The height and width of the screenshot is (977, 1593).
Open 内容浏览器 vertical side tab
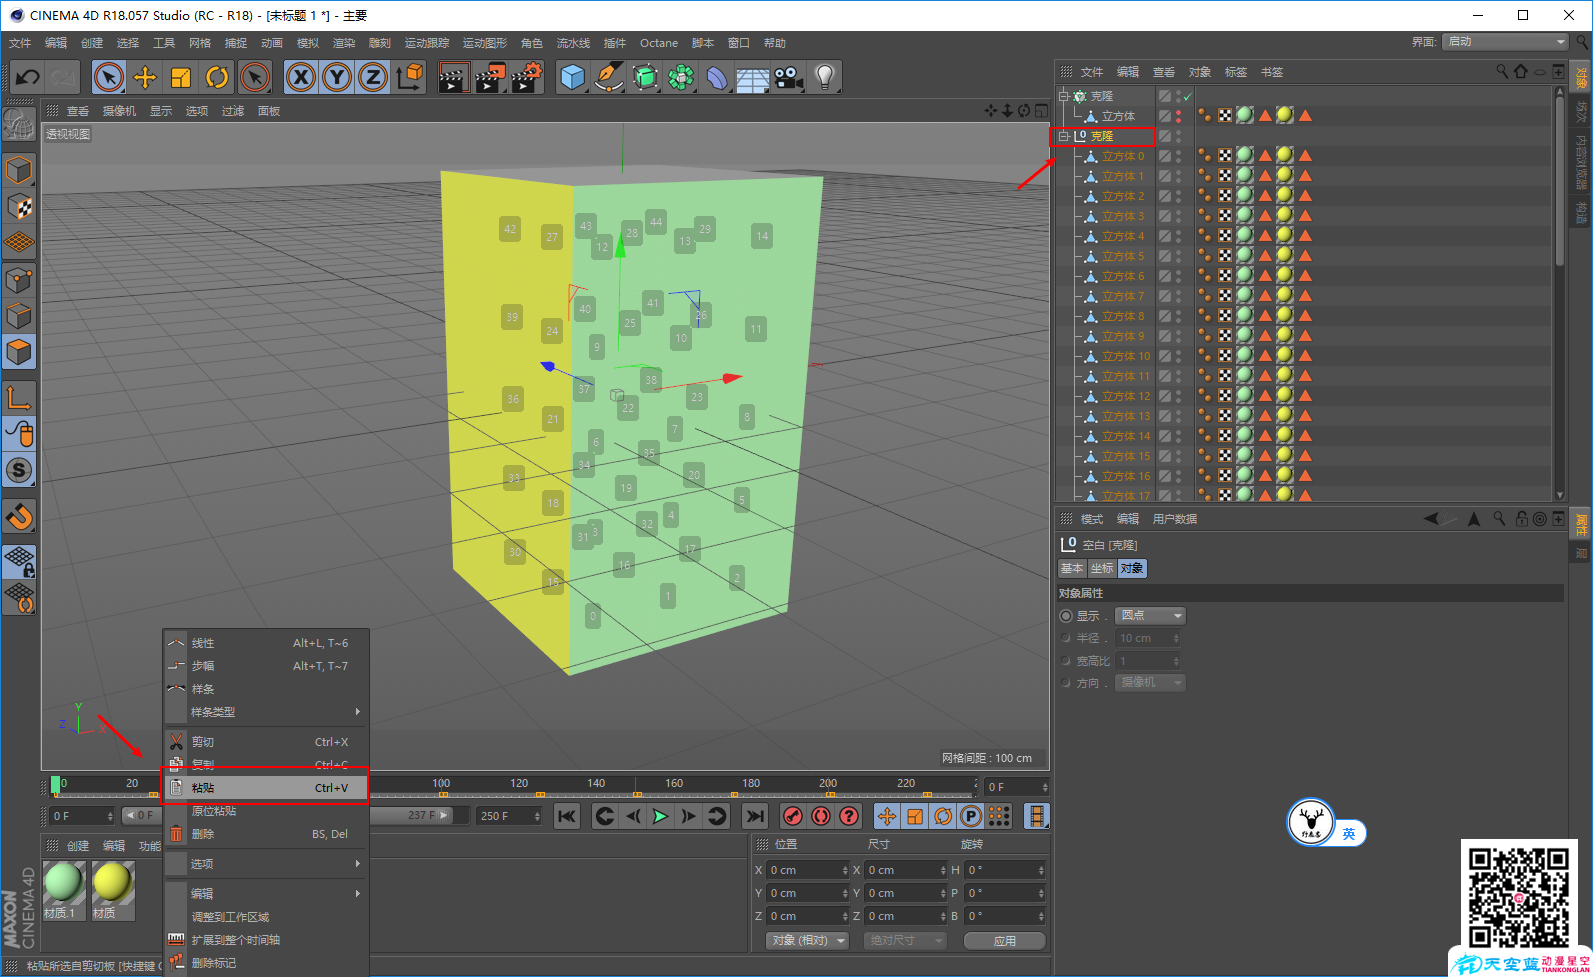click(1581, 162)
